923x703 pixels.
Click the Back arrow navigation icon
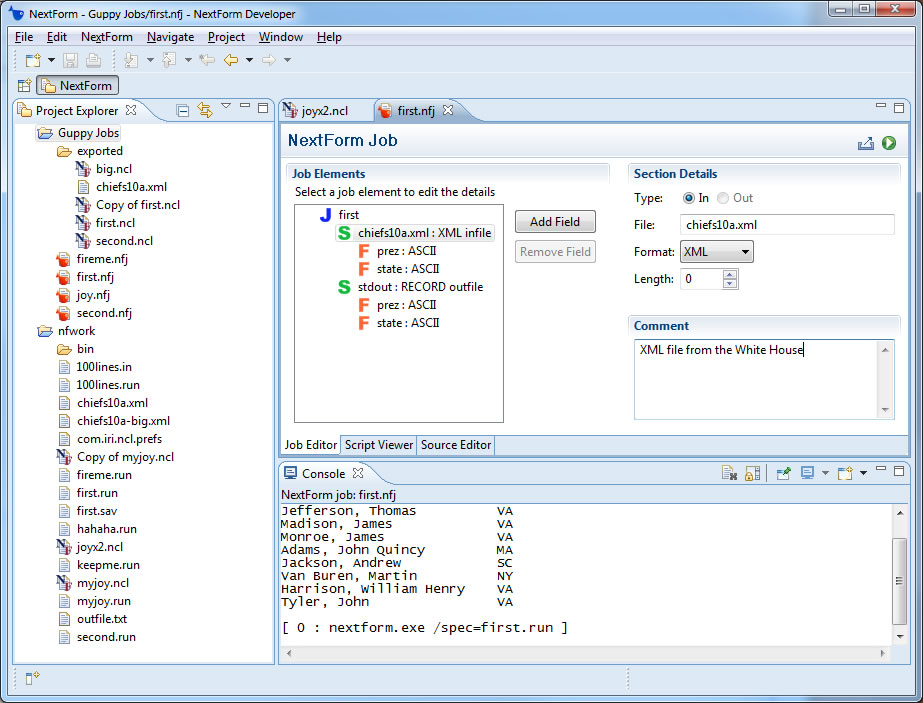pyautogui.click(x=231, y=60)
